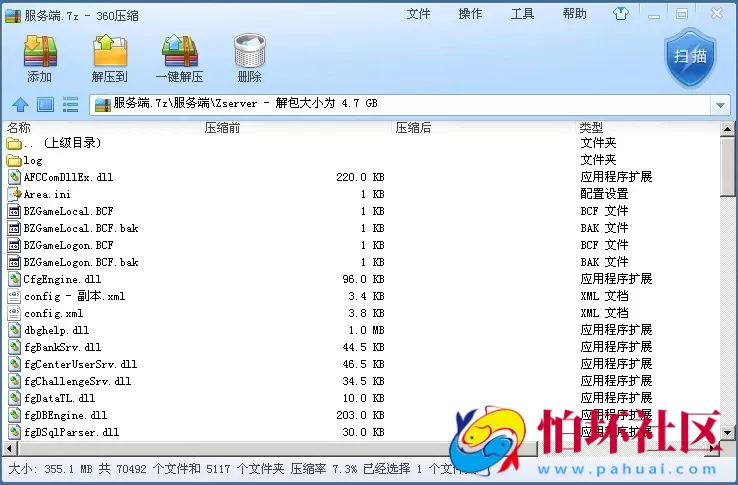
Task: Start a scan with the 扫描 shield
Action: (x=690, y=57)
